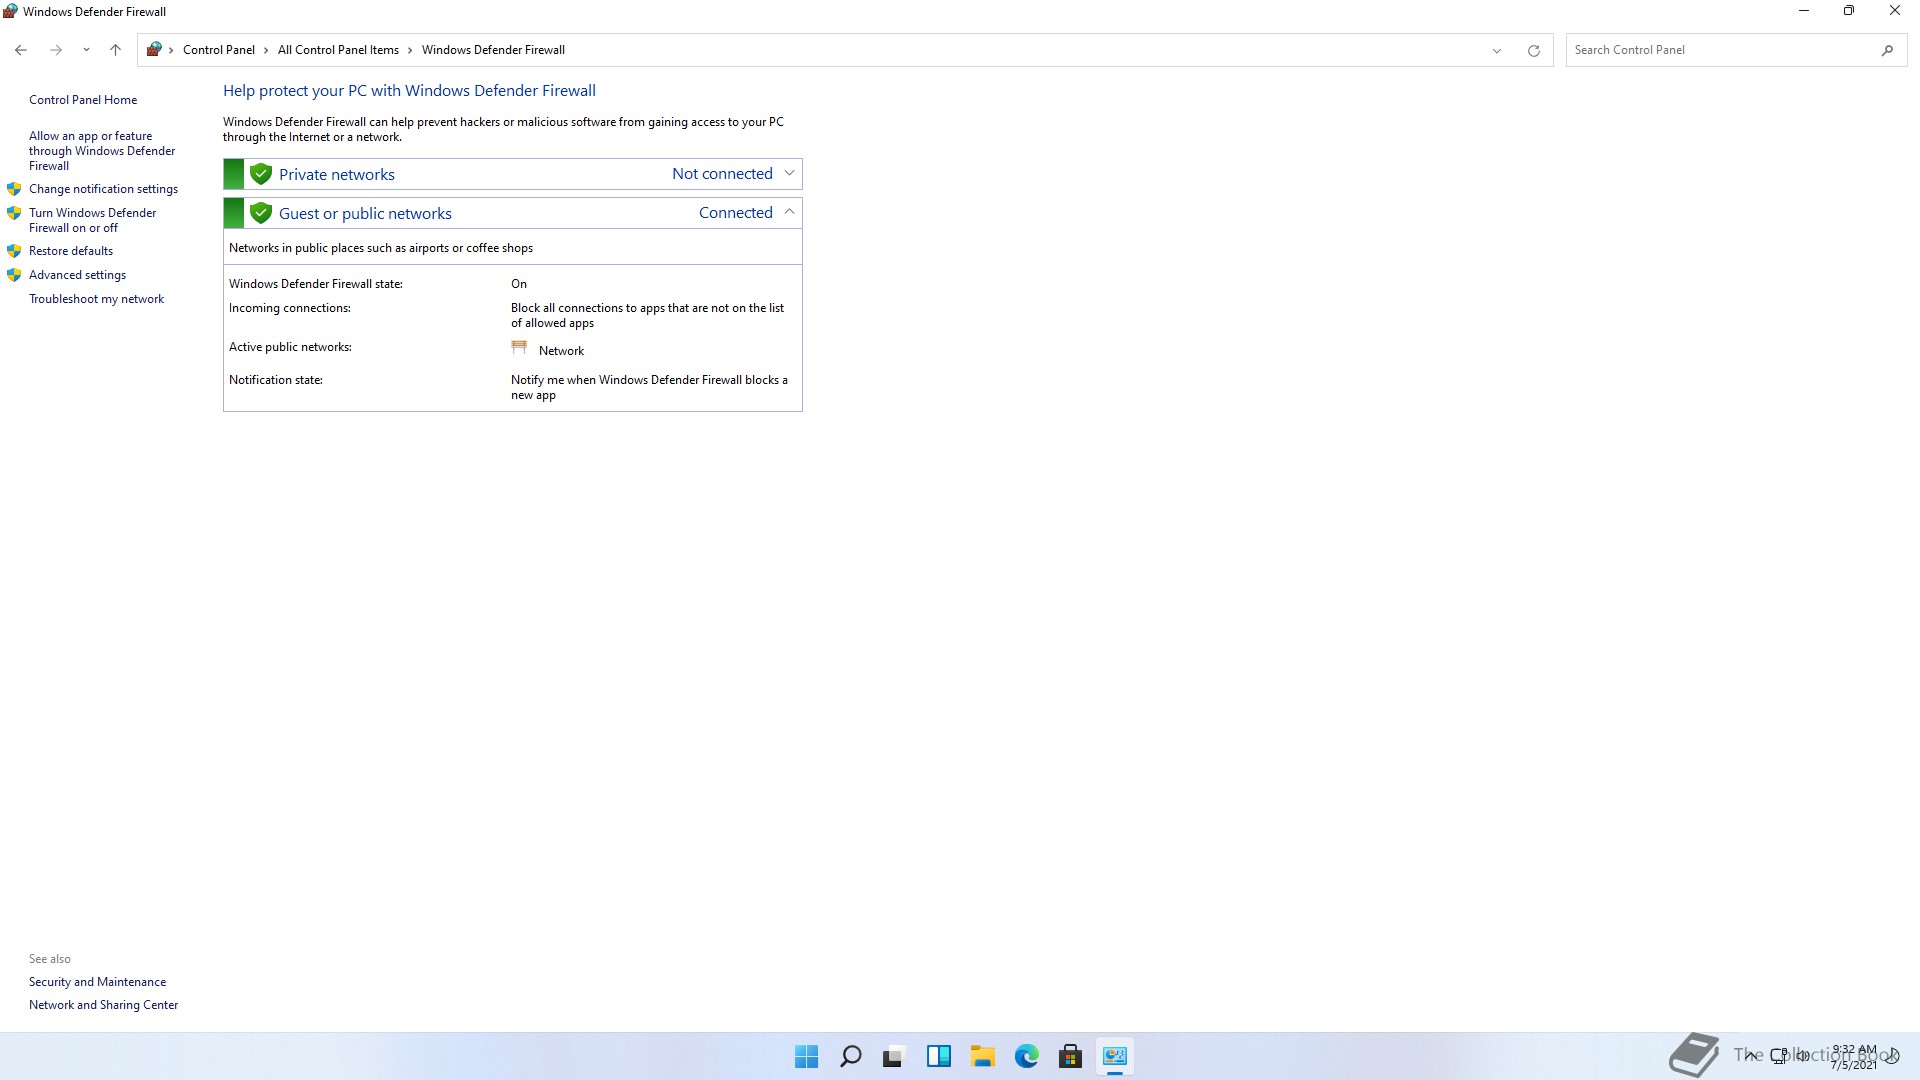The width and height of the screenshot is (1920, 1080).
Task: Click the Control Panel taskbar icon
Action: pyautogui.click(x=1114, y=1056)
